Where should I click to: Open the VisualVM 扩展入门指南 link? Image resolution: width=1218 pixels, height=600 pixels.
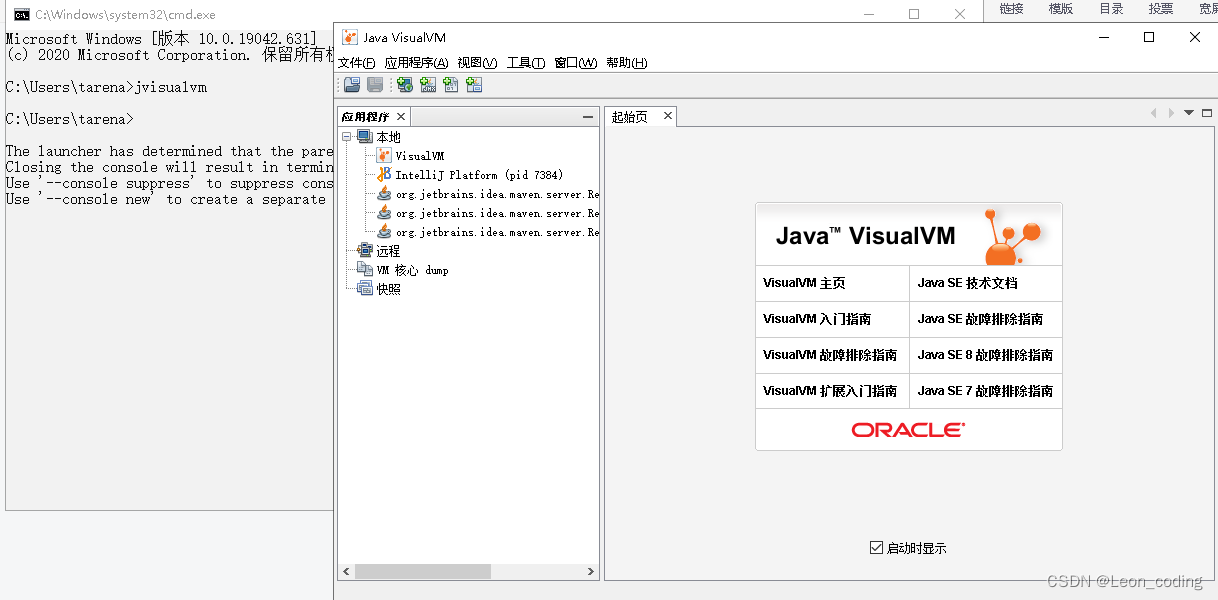pos(830,391)
